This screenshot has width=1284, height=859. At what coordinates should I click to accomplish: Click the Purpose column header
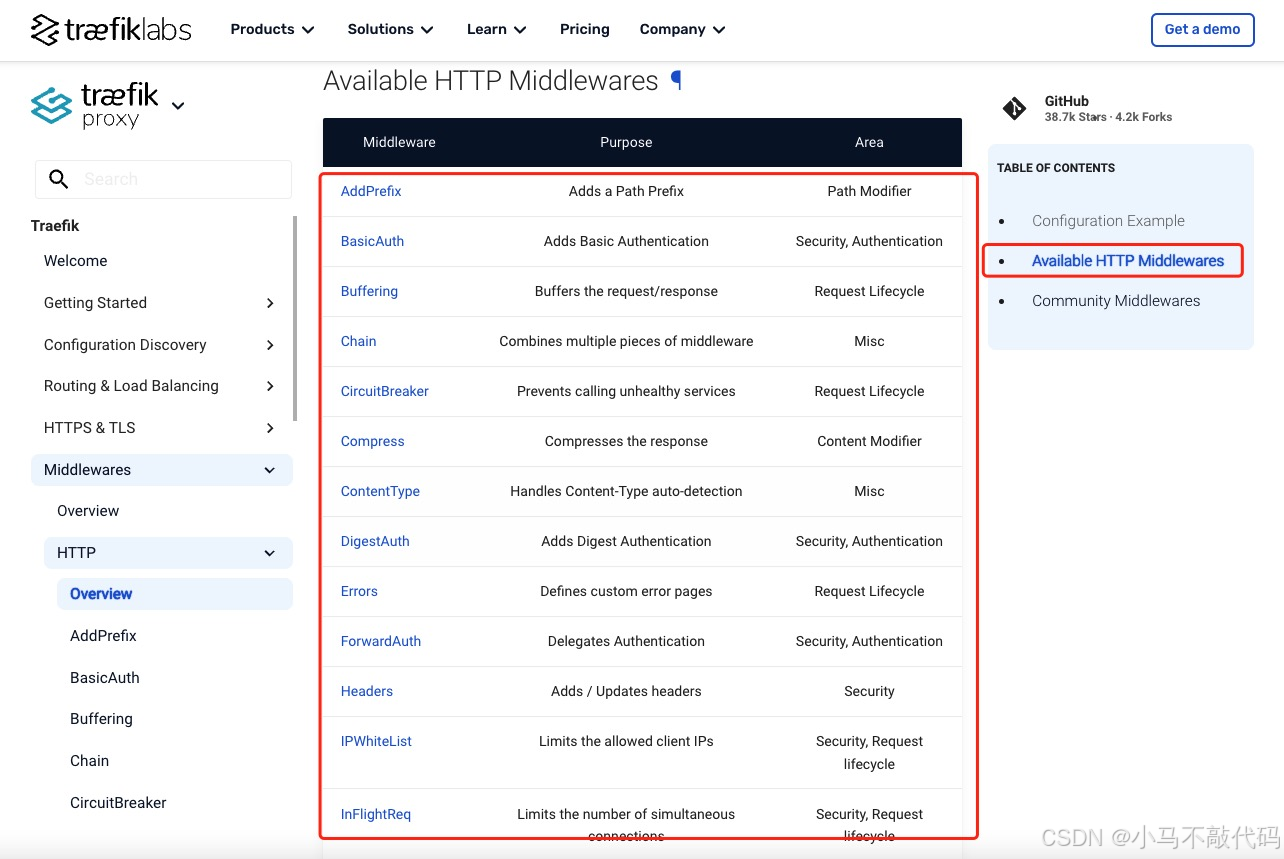(626, 142)
